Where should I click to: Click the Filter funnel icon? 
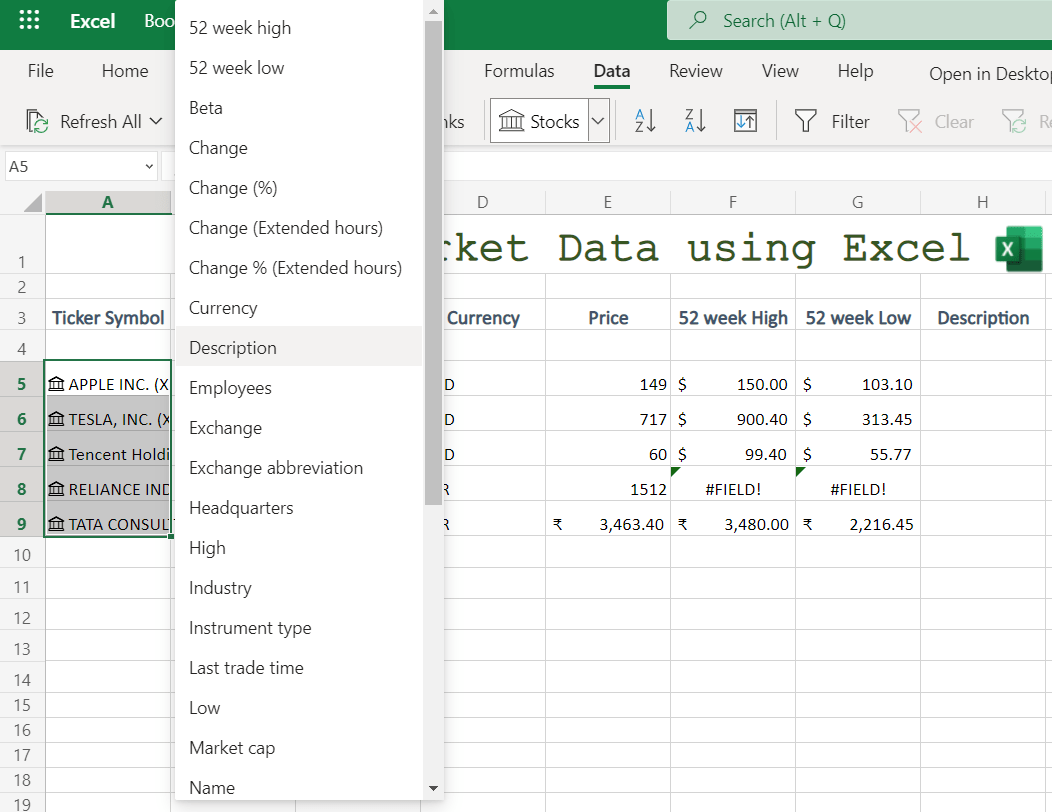point(805,120)
